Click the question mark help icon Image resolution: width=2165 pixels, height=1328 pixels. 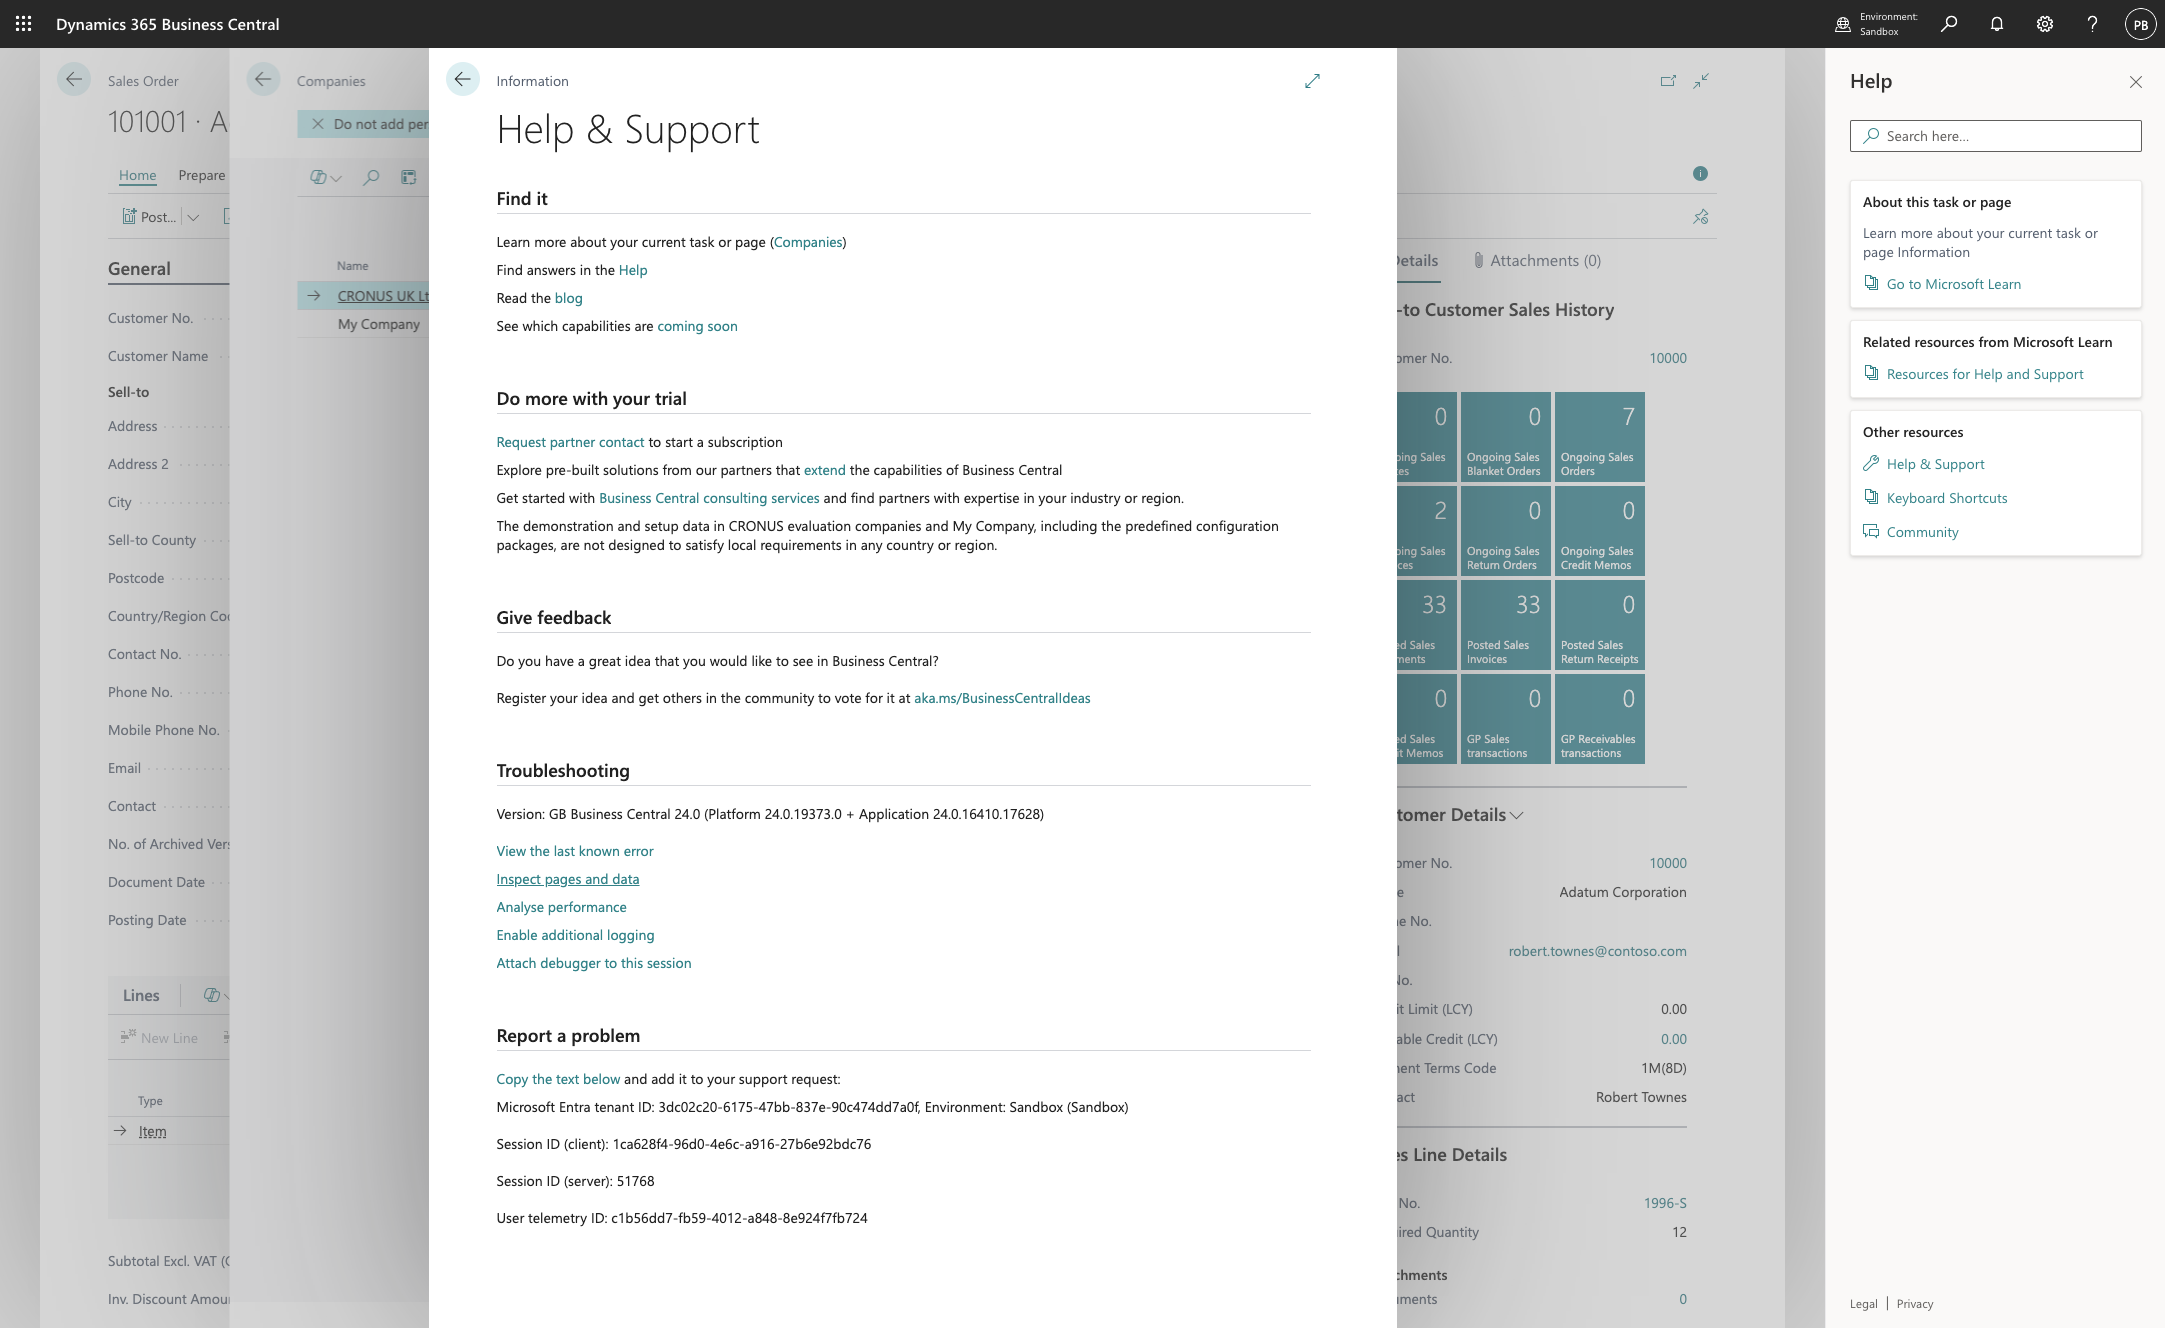[2092, 24]
